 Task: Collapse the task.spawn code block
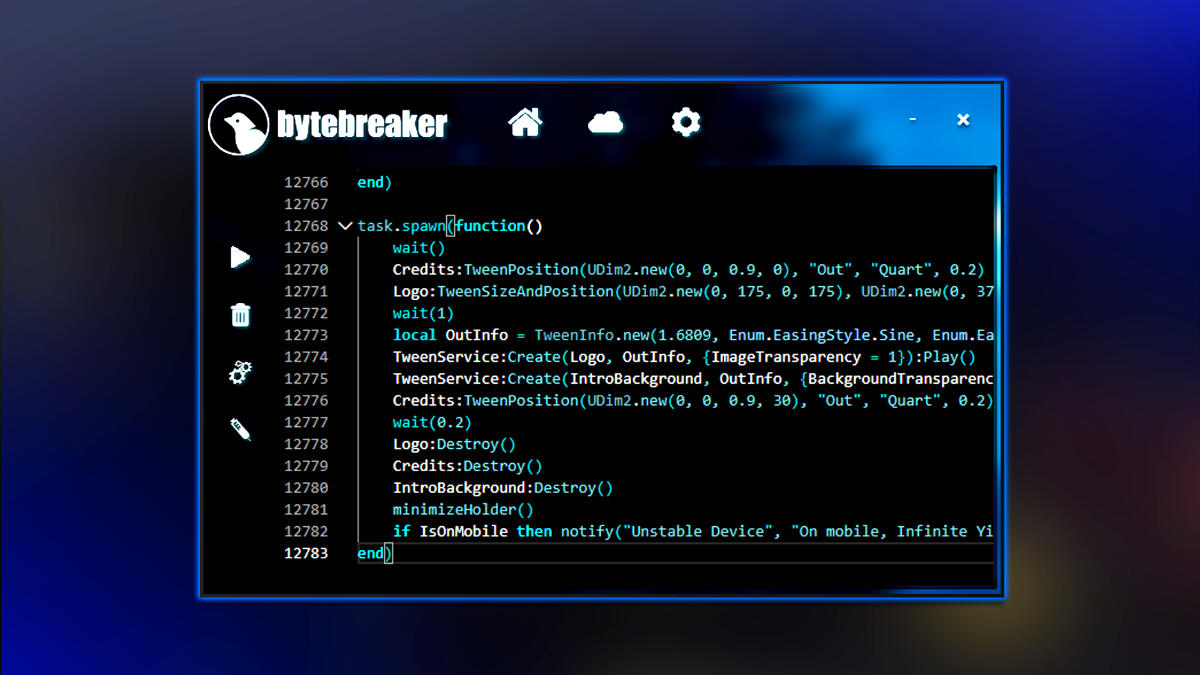point(345,226)
